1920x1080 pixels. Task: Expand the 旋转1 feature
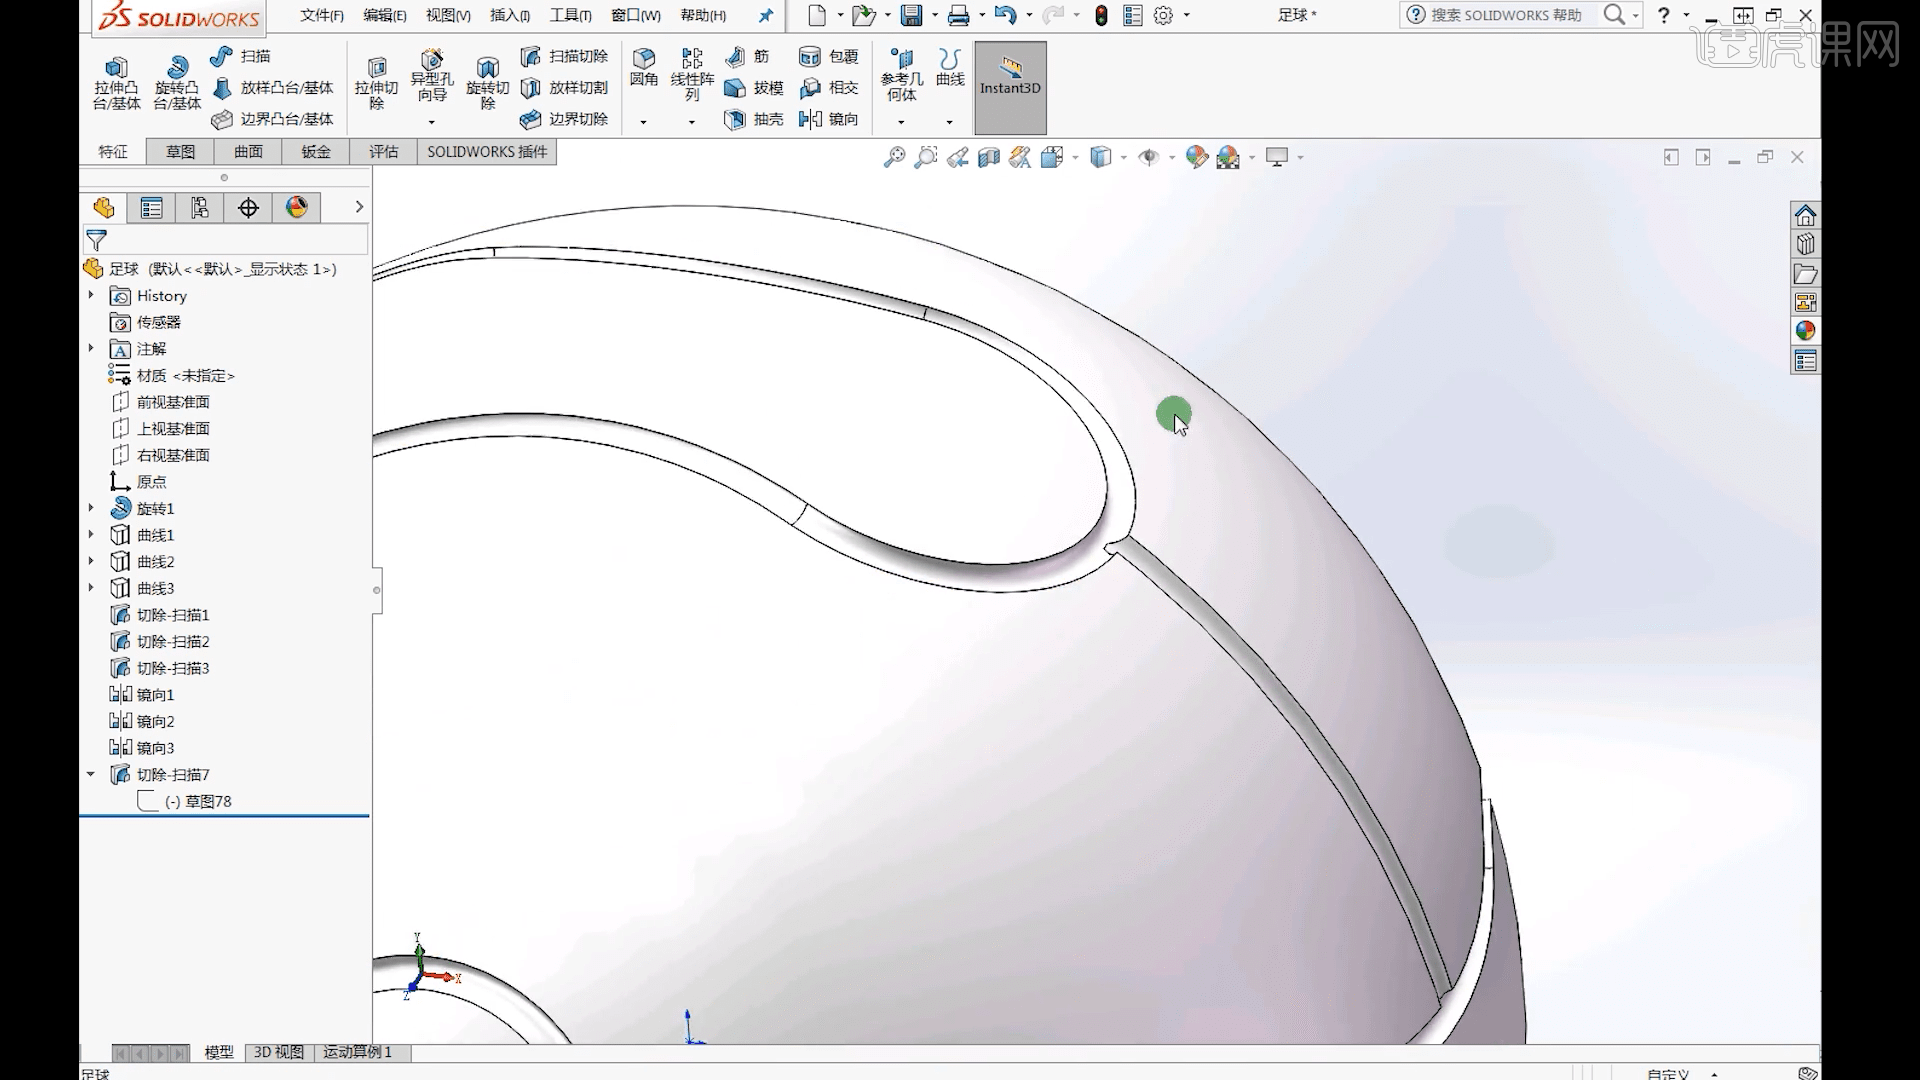coord(91,508)
